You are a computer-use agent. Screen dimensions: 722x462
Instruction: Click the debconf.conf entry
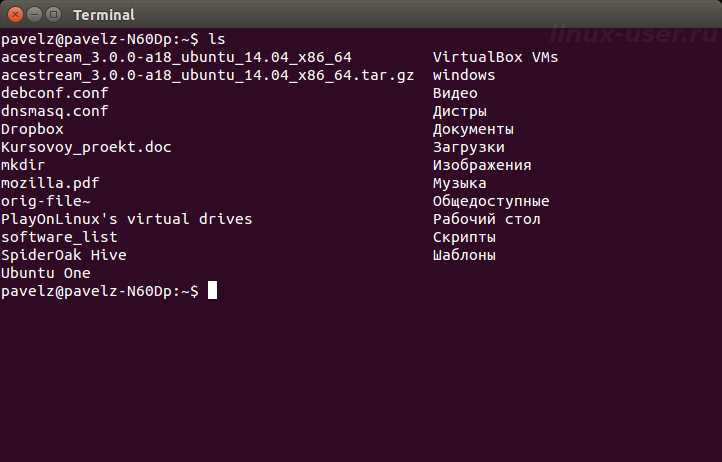(55, 93)
